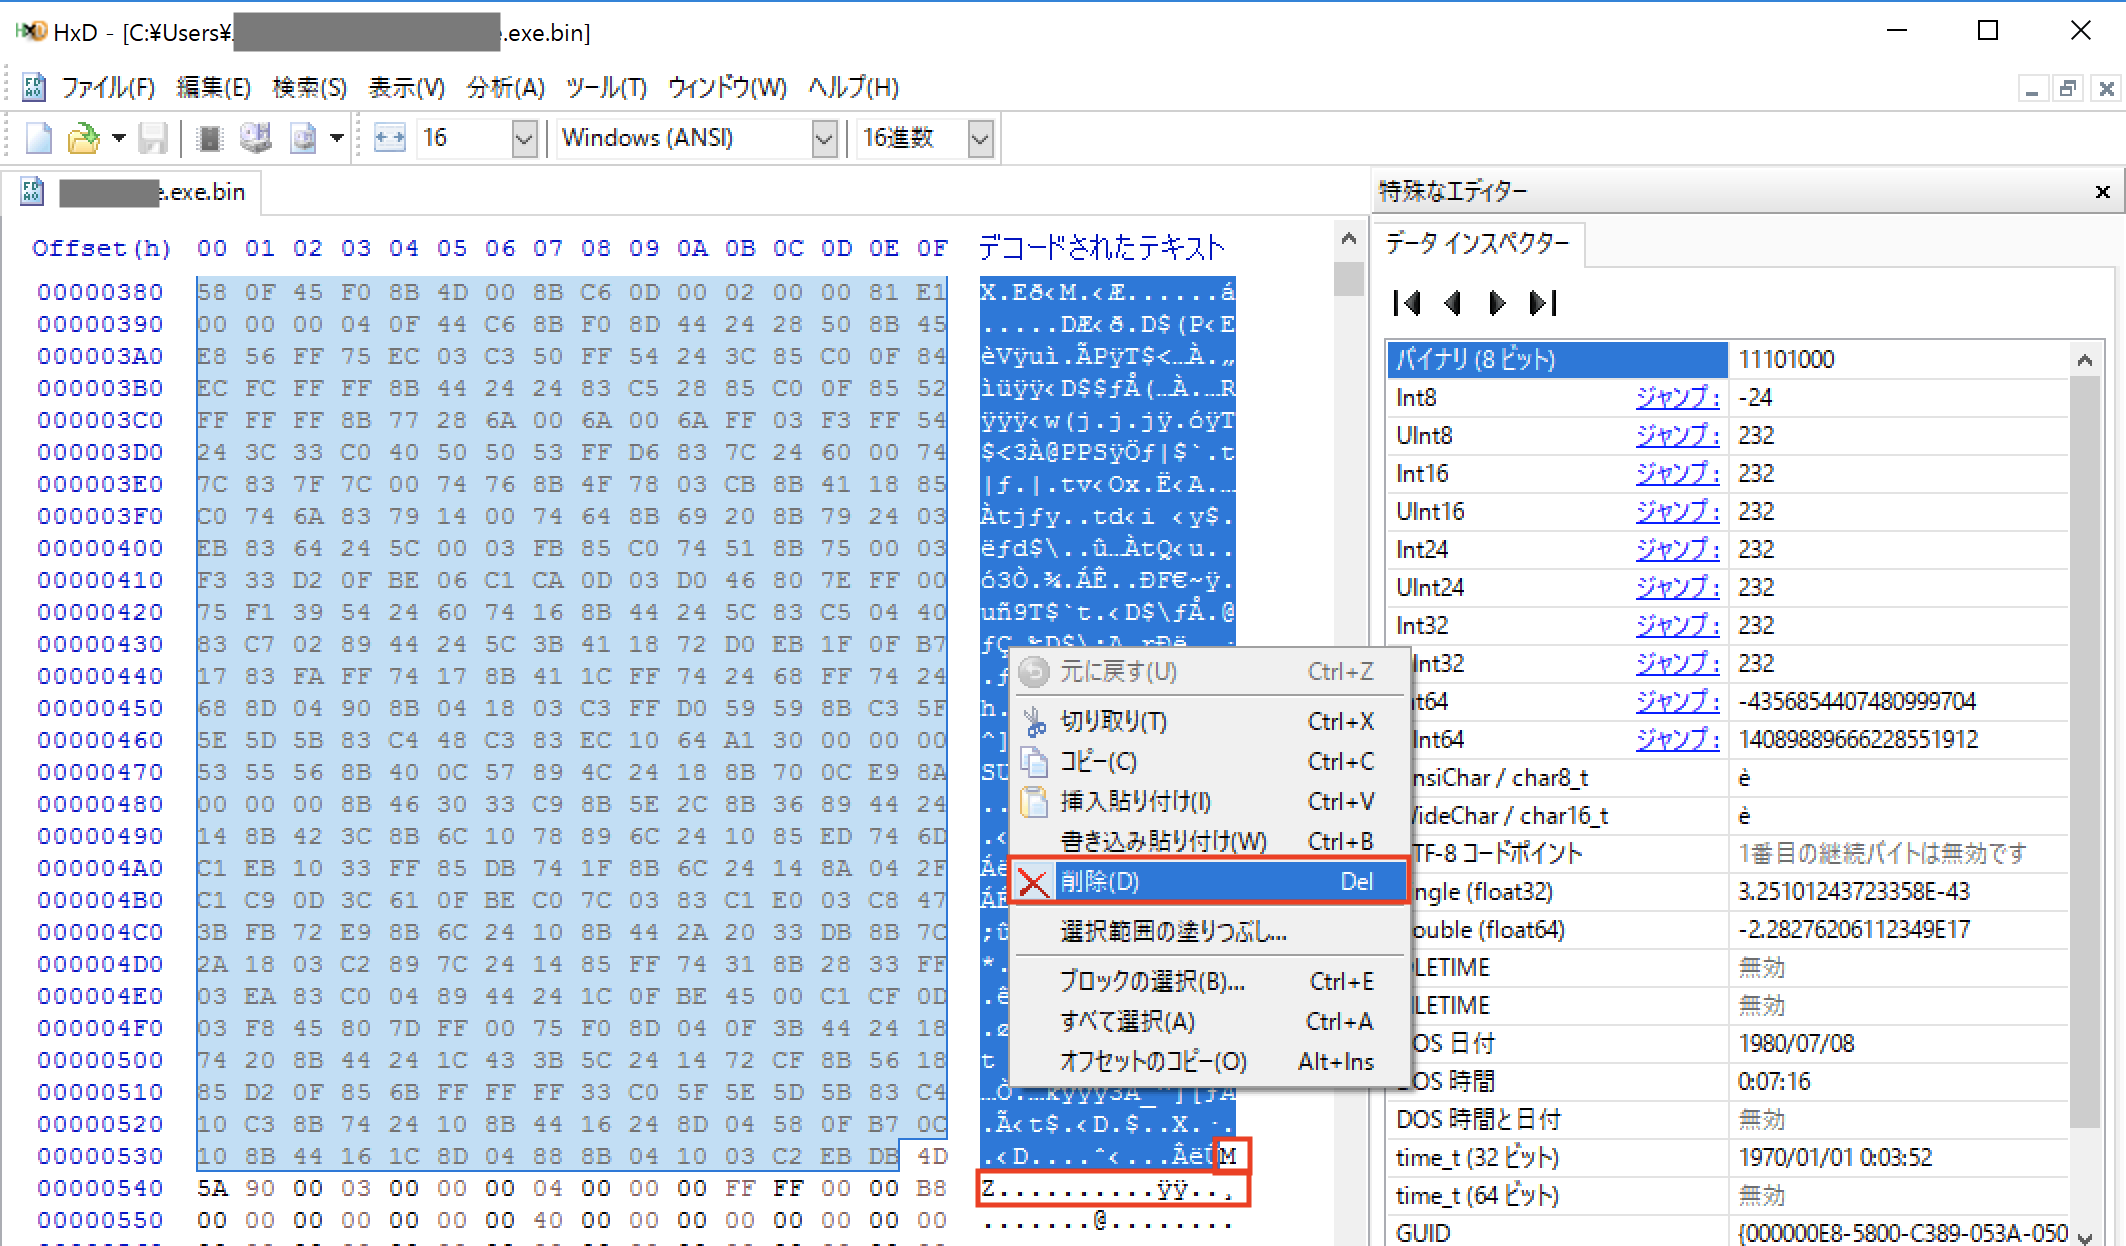Screen dimensions: 2126x1246
Task: Go to last byte in Data Inspector
Action: point(1543,303)
